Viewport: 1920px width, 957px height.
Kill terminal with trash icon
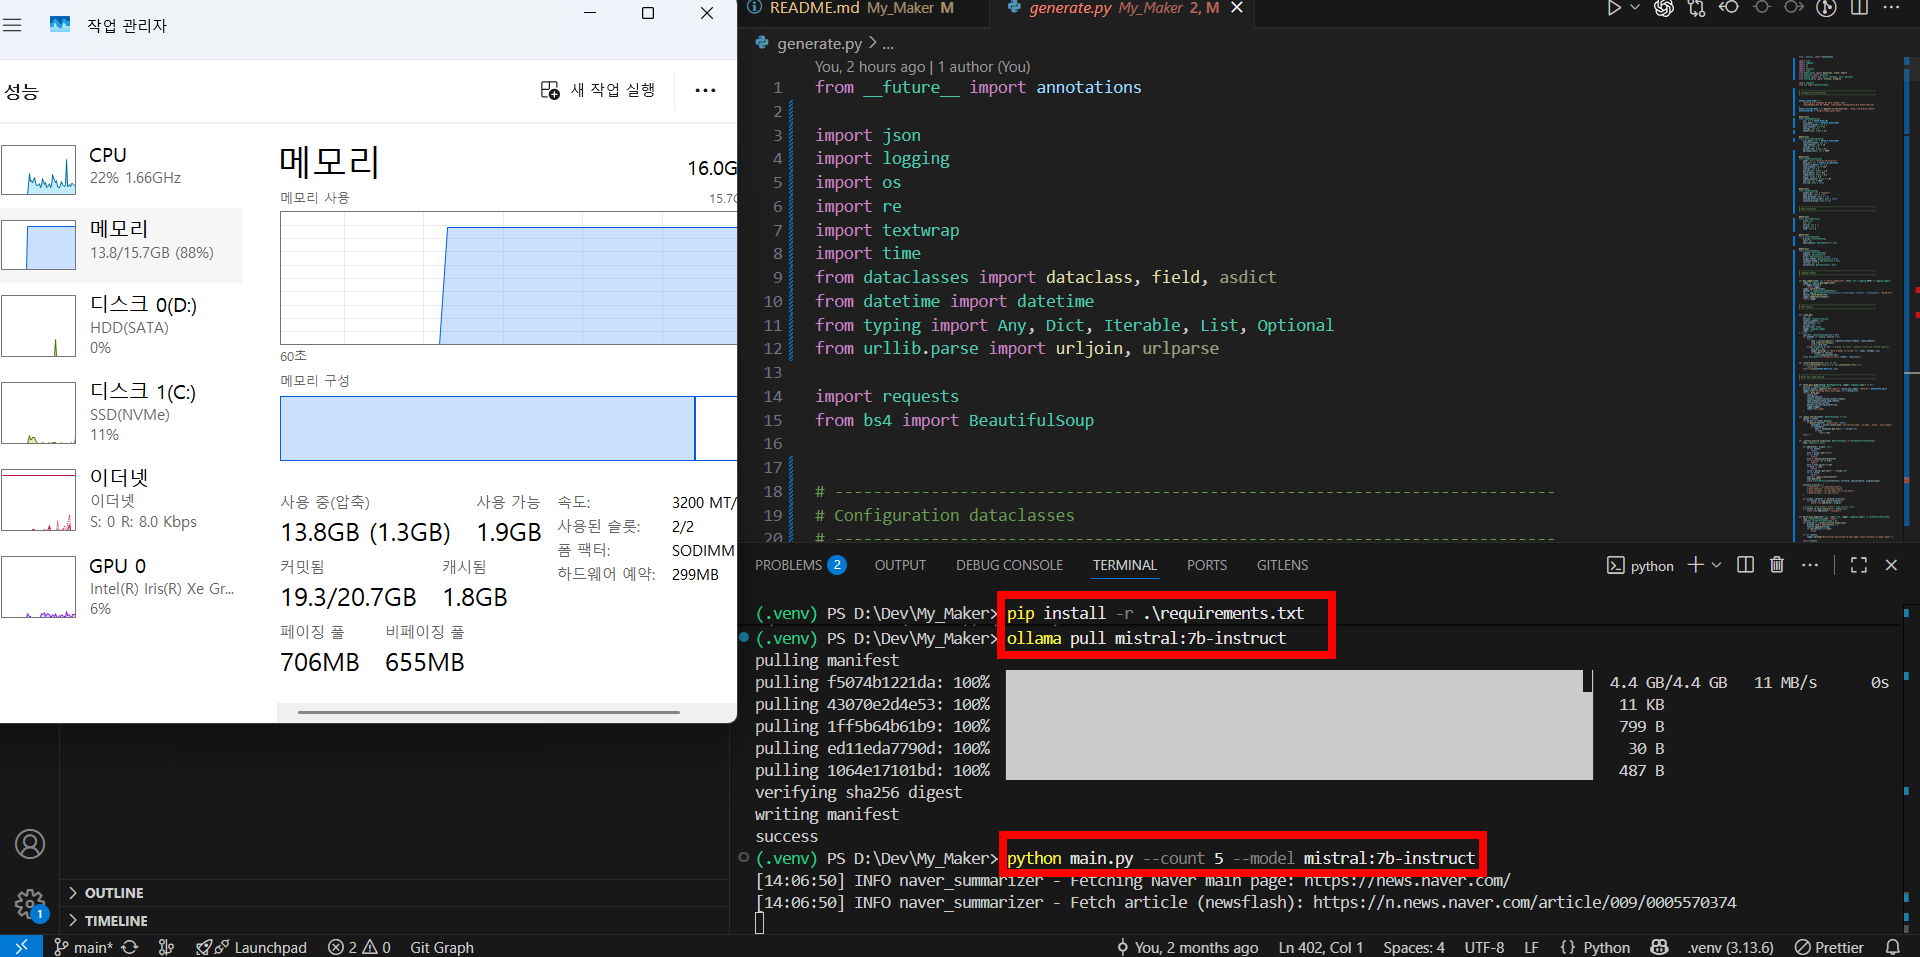click(x=1777, y=565)
